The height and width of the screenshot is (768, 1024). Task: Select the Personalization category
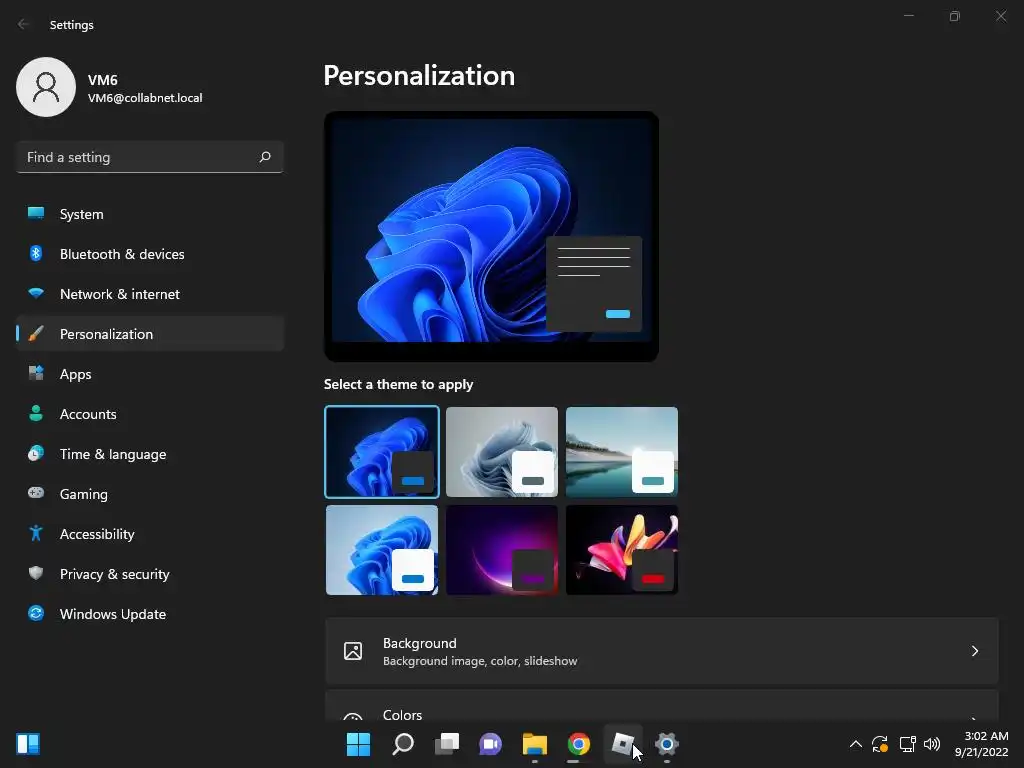[150, 334]
